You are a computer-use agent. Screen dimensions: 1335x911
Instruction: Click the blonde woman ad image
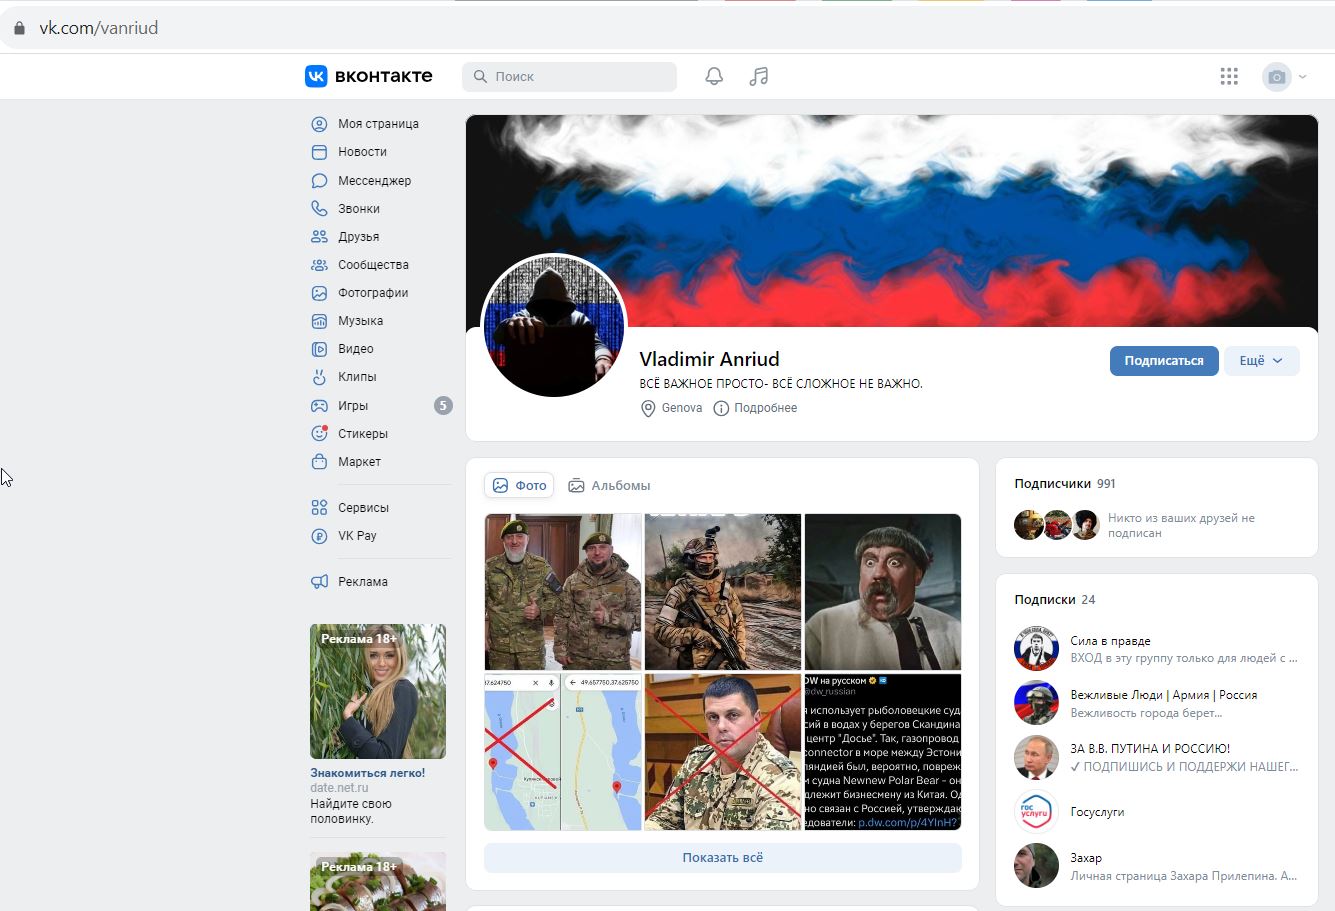[x=378, y=692]
